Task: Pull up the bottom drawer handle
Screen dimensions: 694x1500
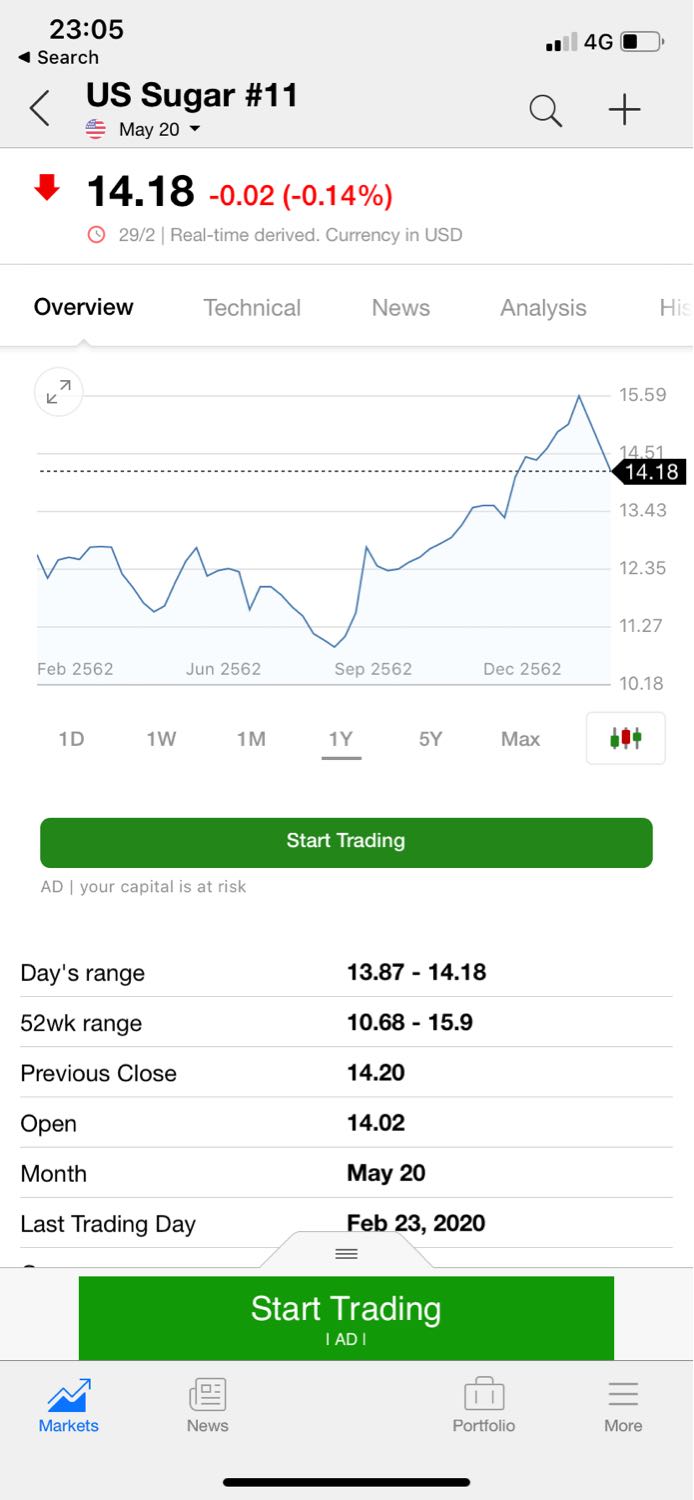Action: tap(346, 1253)
